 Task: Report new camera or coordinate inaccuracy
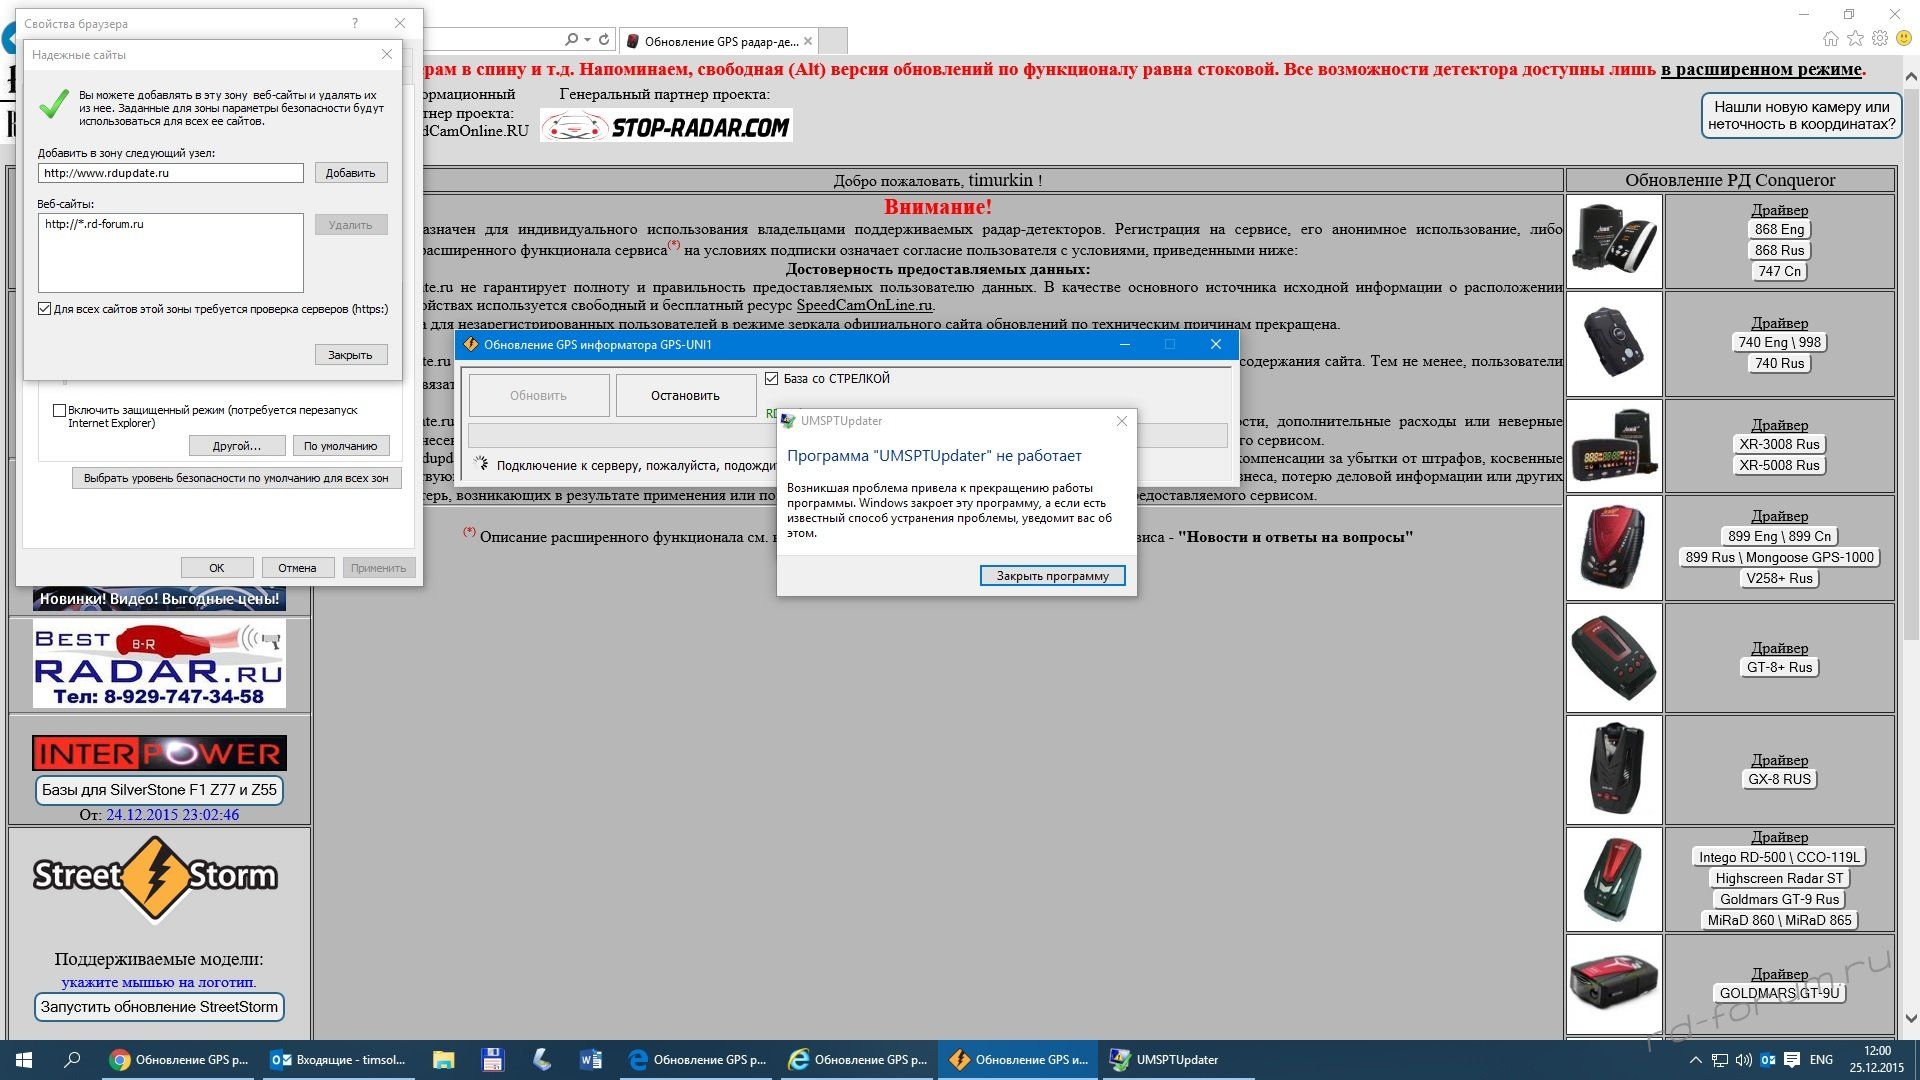tap(1801, 115)
